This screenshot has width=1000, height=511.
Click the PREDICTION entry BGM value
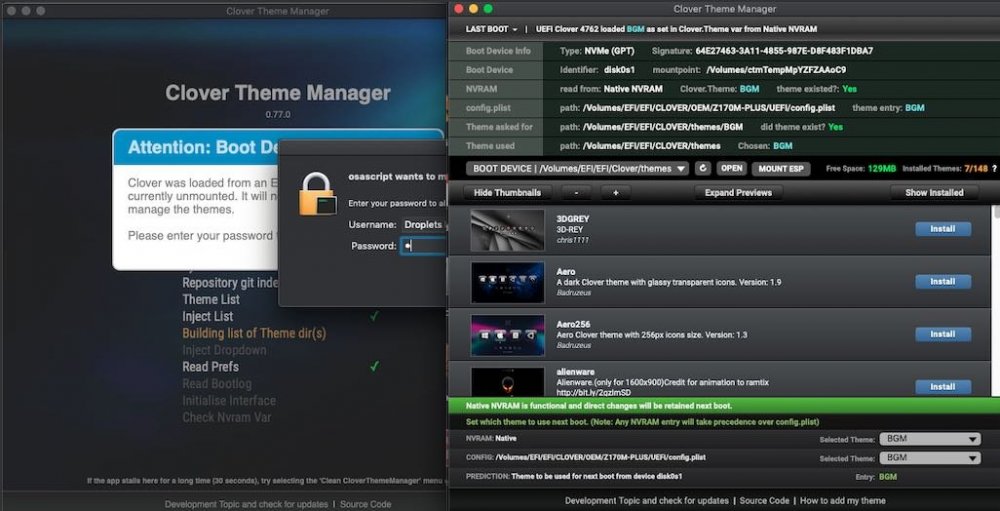pyautogui.click(x=887, y=477)
